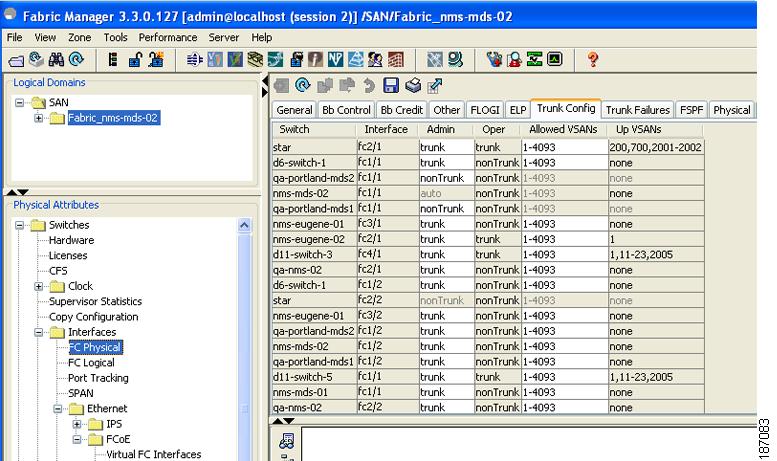Click the NP tool icon
This screenshot has width=777, height=461.
click(335, 59)
